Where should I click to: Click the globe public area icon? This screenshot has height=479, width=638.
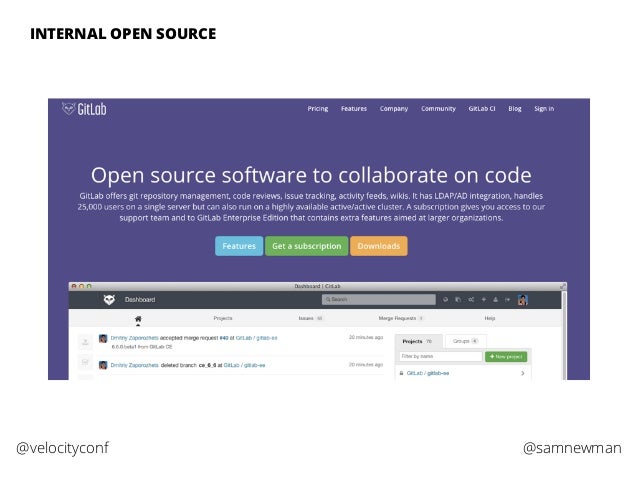446,300
